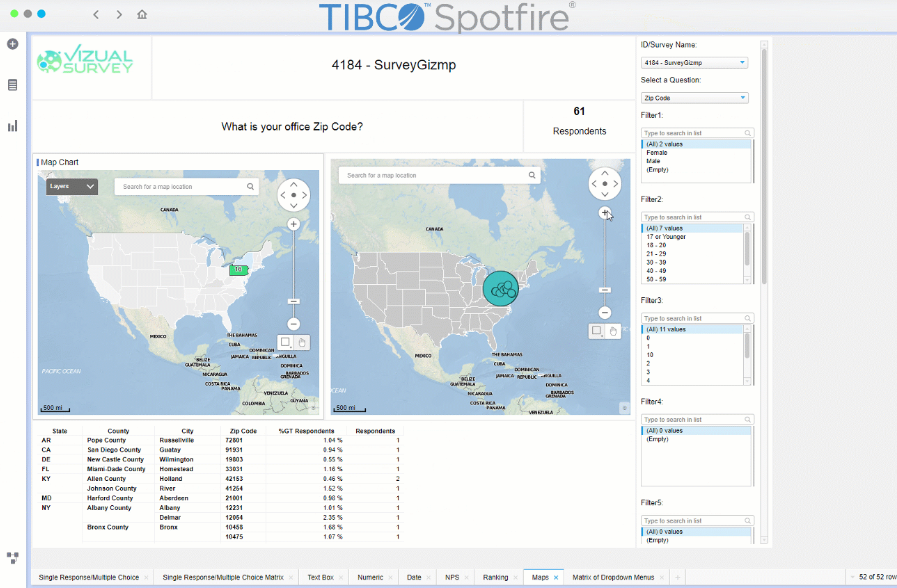897x588 pixels.
Task: Click the Filter2 list scrollbar
Action: (x=747, y=249)
